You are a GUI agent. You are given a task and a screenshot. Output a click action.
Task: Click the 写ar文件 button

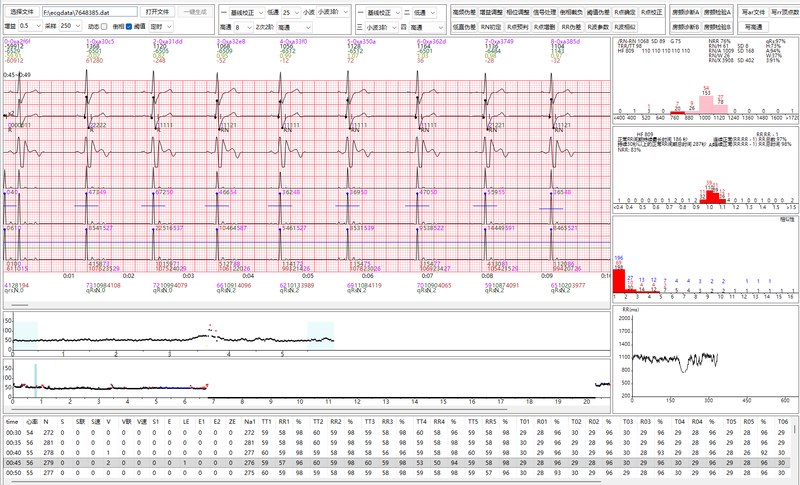coord(753,10)
